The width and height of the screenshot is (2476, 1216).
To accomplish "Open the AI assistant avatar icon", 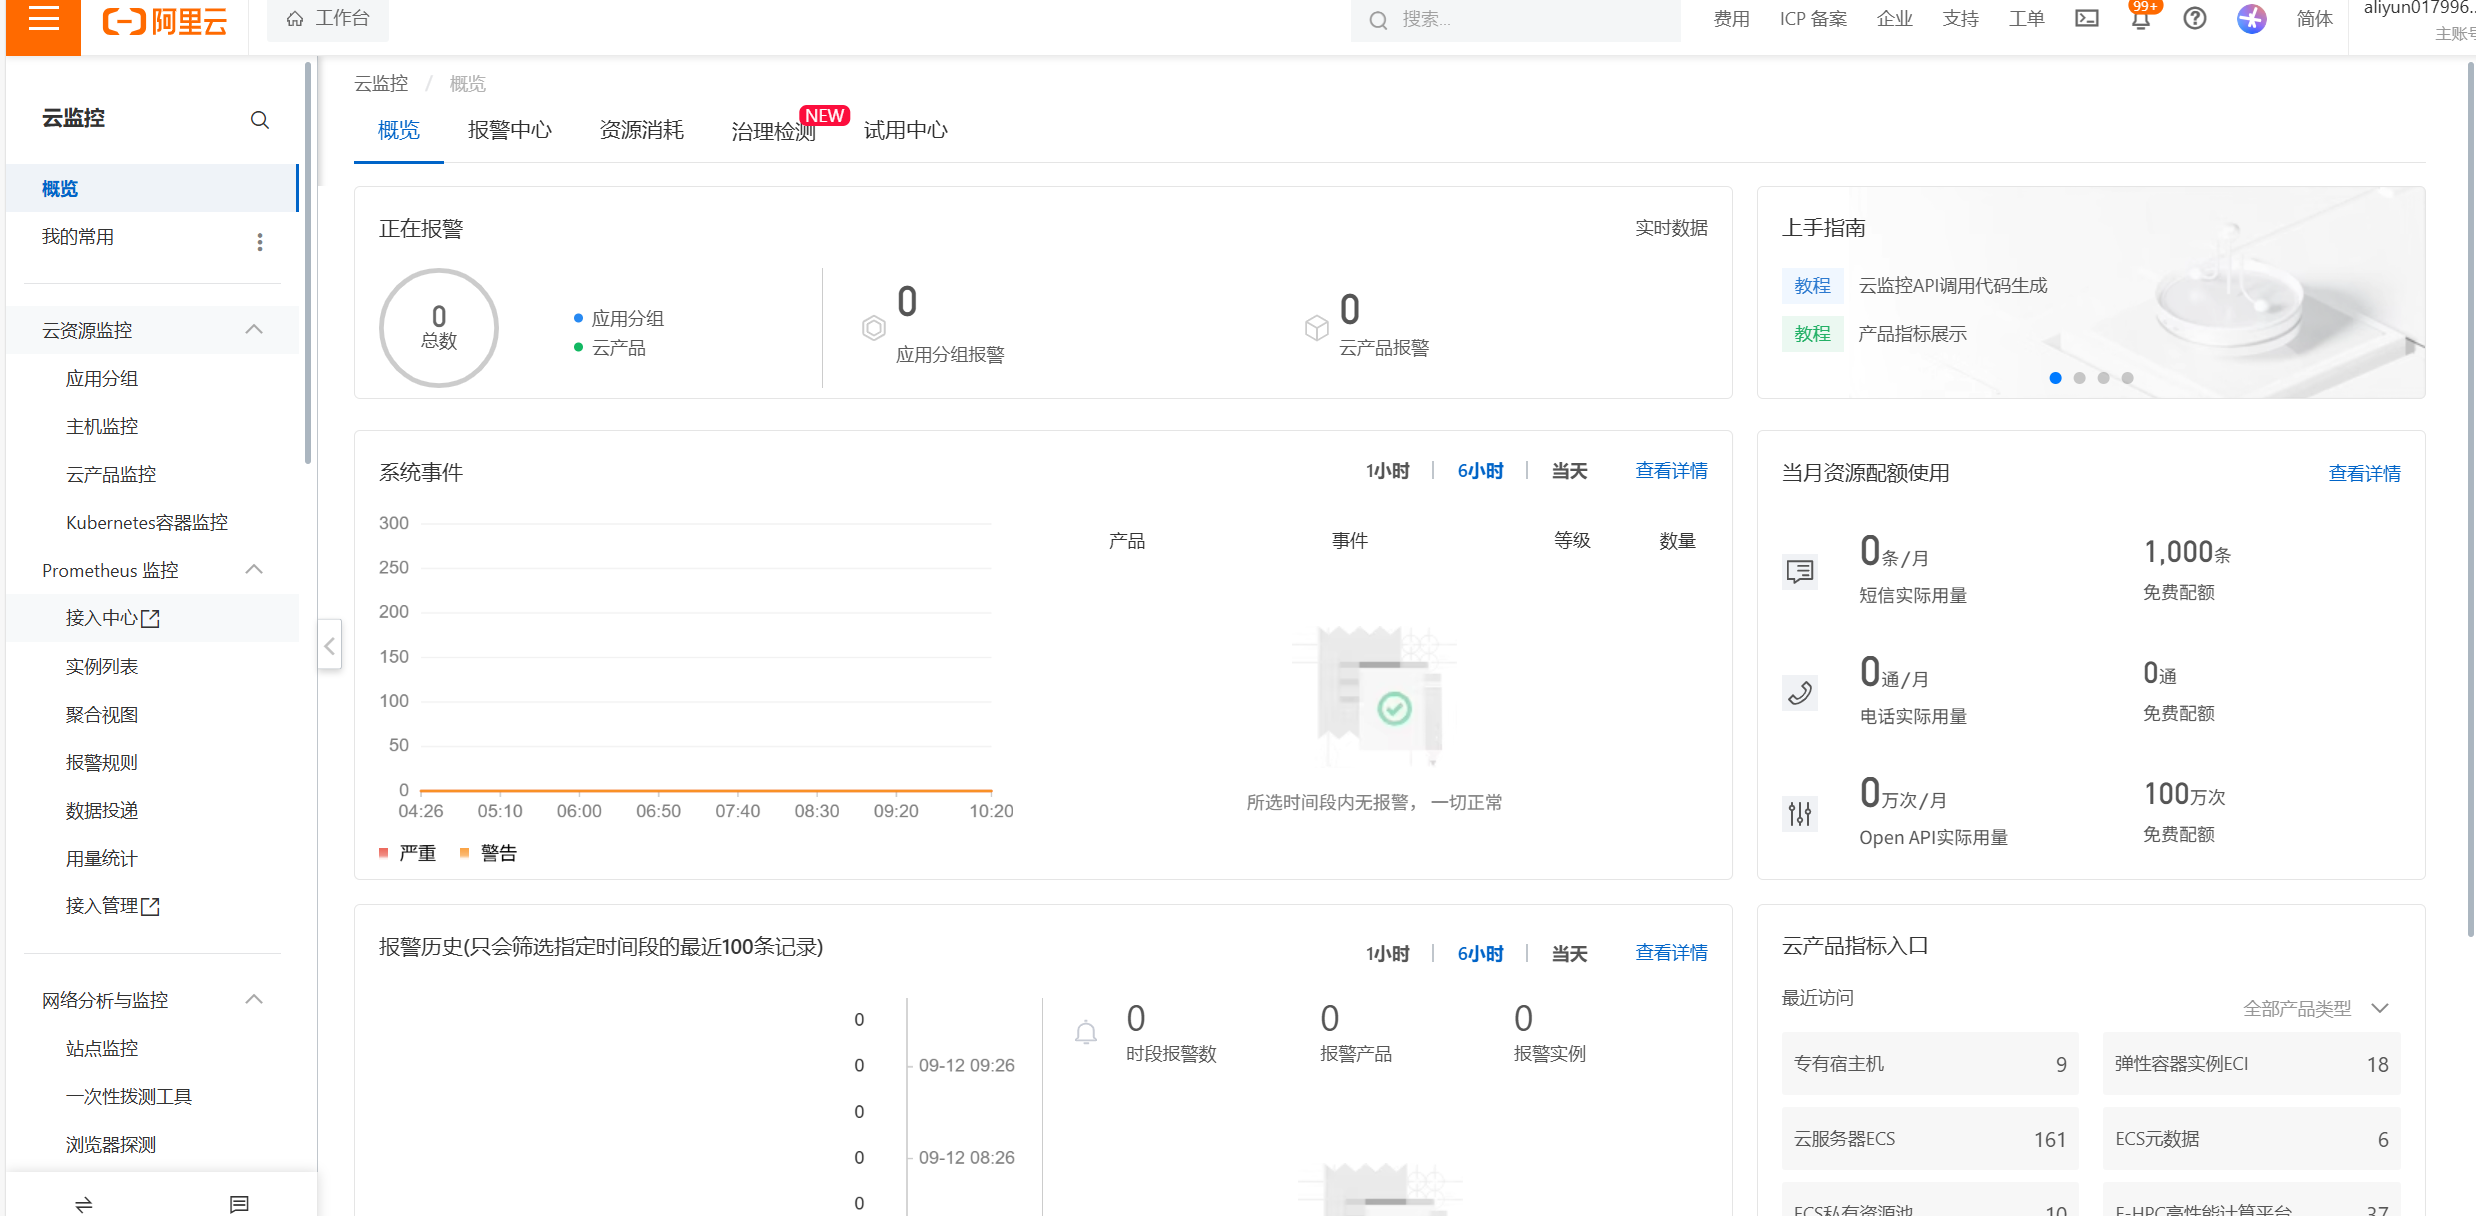I will (2251, 18).
